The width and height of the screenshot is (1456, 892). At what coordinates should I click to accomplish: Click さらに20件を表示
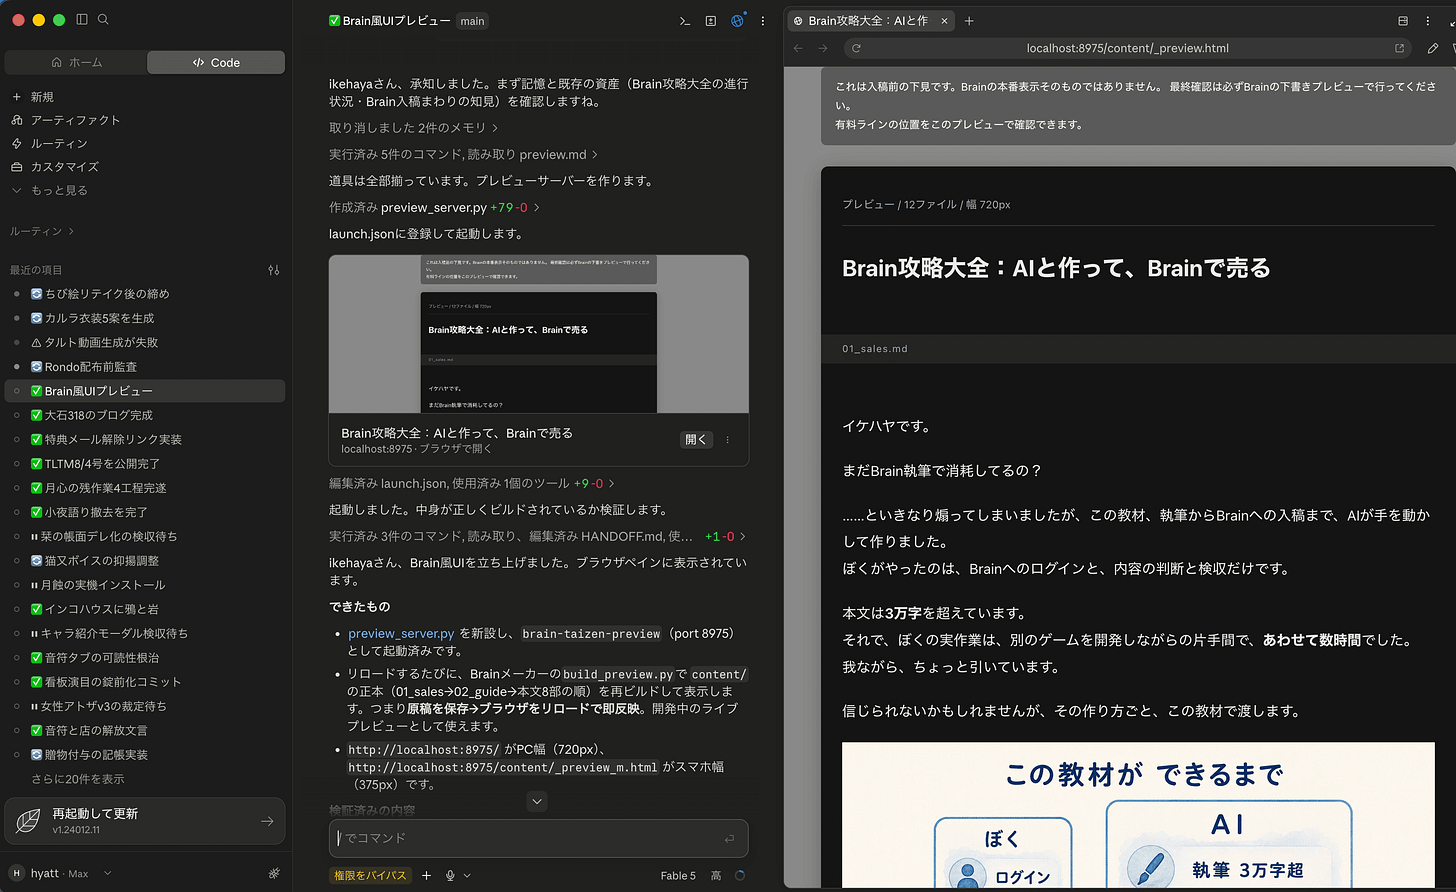coord(78,779)
